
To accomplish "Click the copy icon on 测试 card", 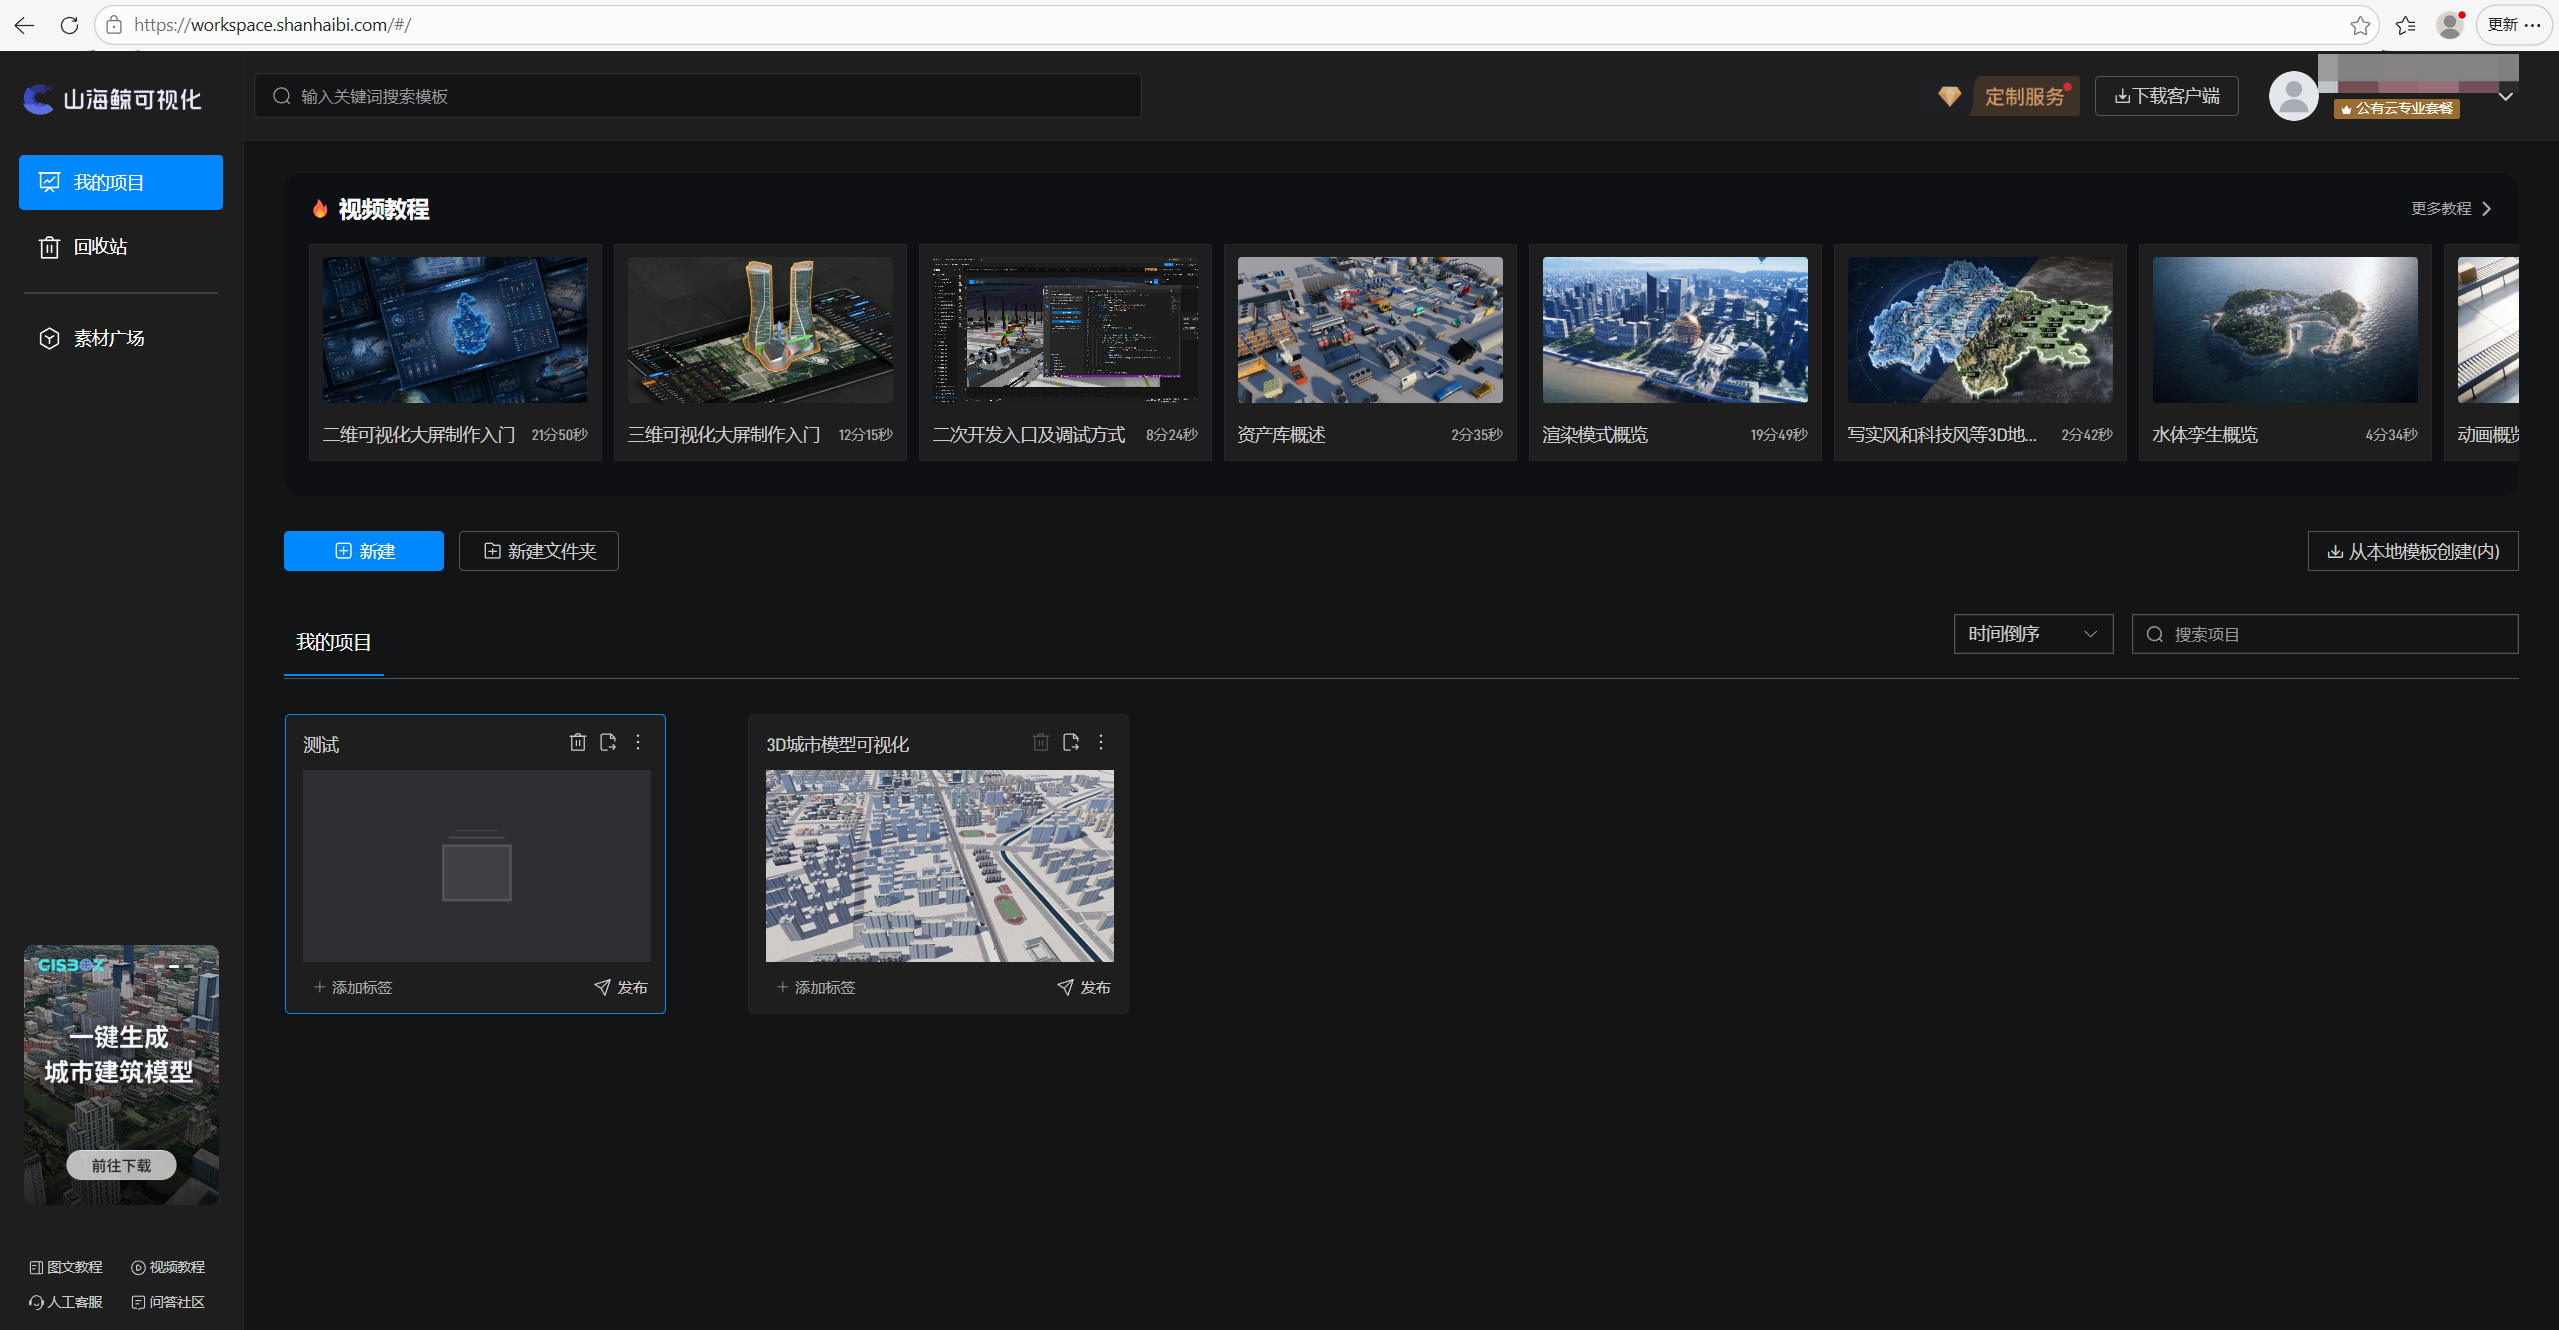I will pyautogui.click(x=607, y=742).
